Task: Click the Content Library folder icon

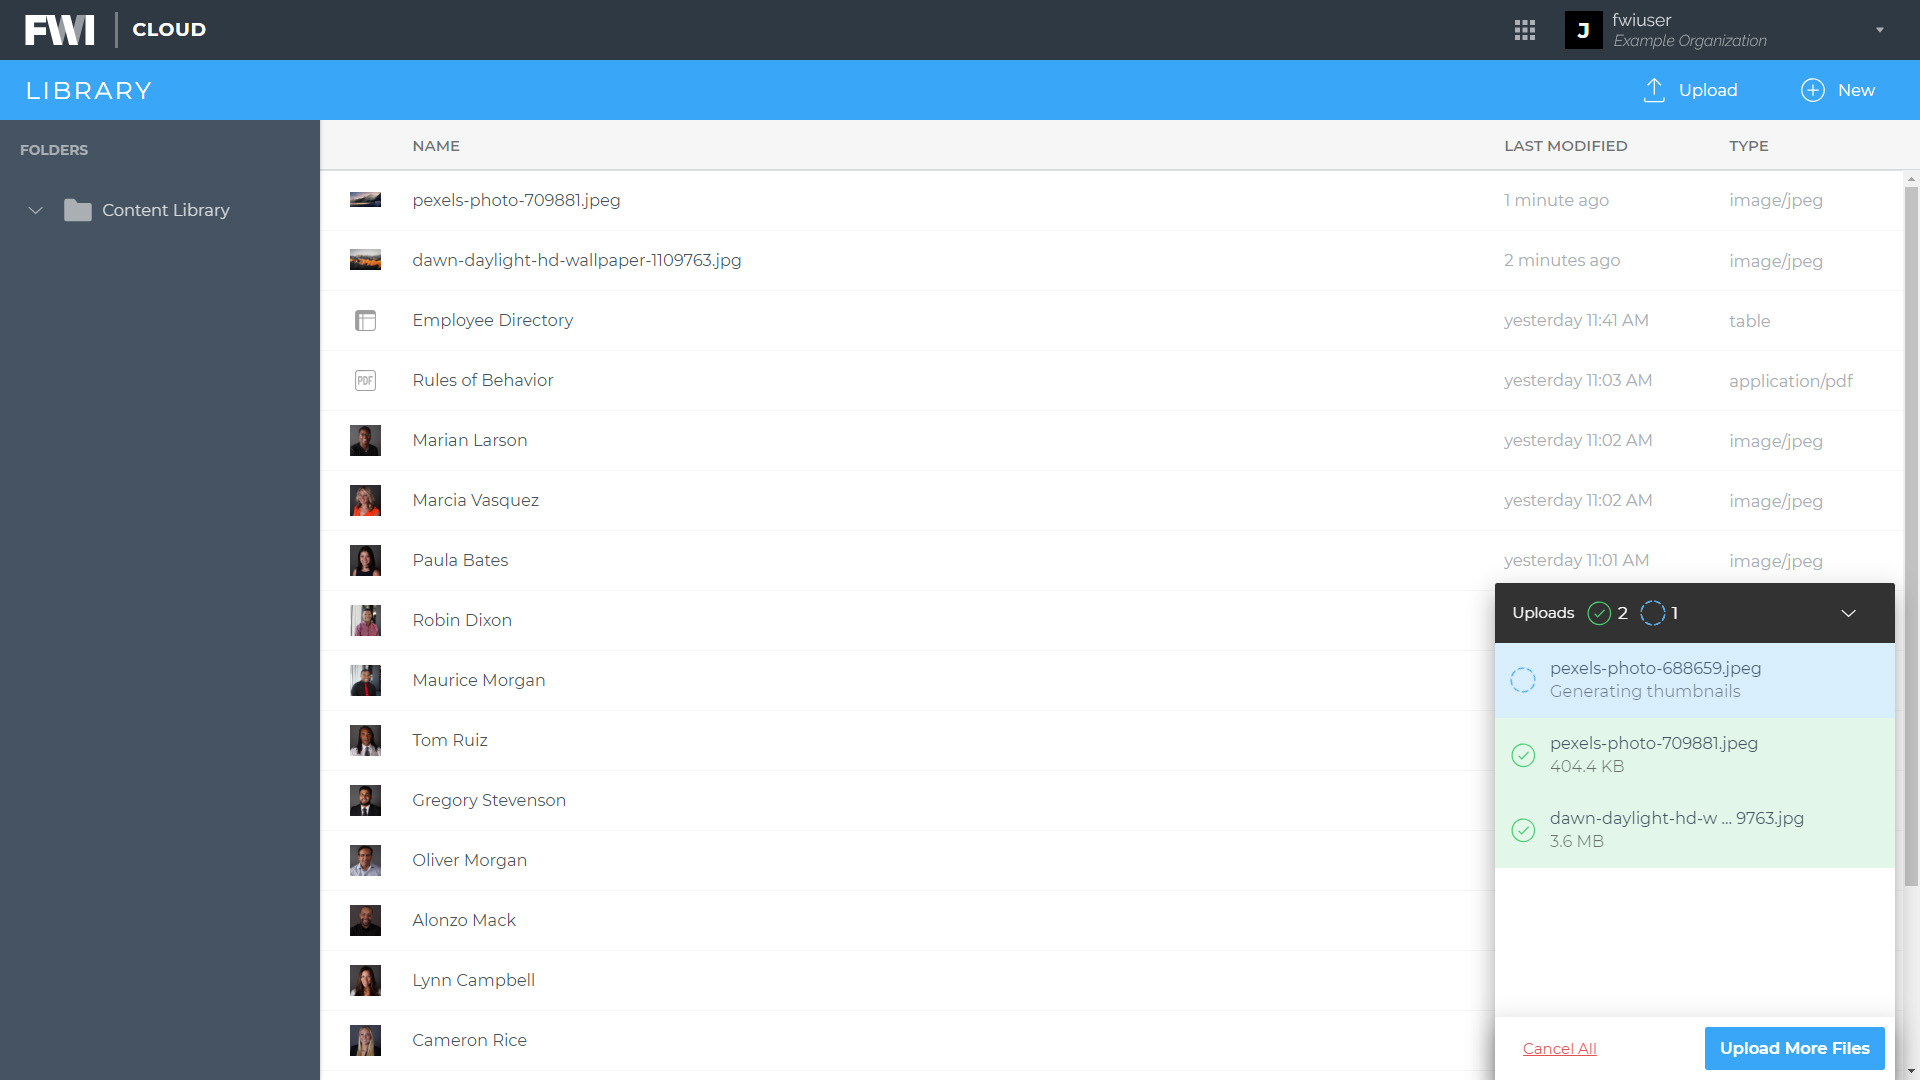Action: point(77,210)
